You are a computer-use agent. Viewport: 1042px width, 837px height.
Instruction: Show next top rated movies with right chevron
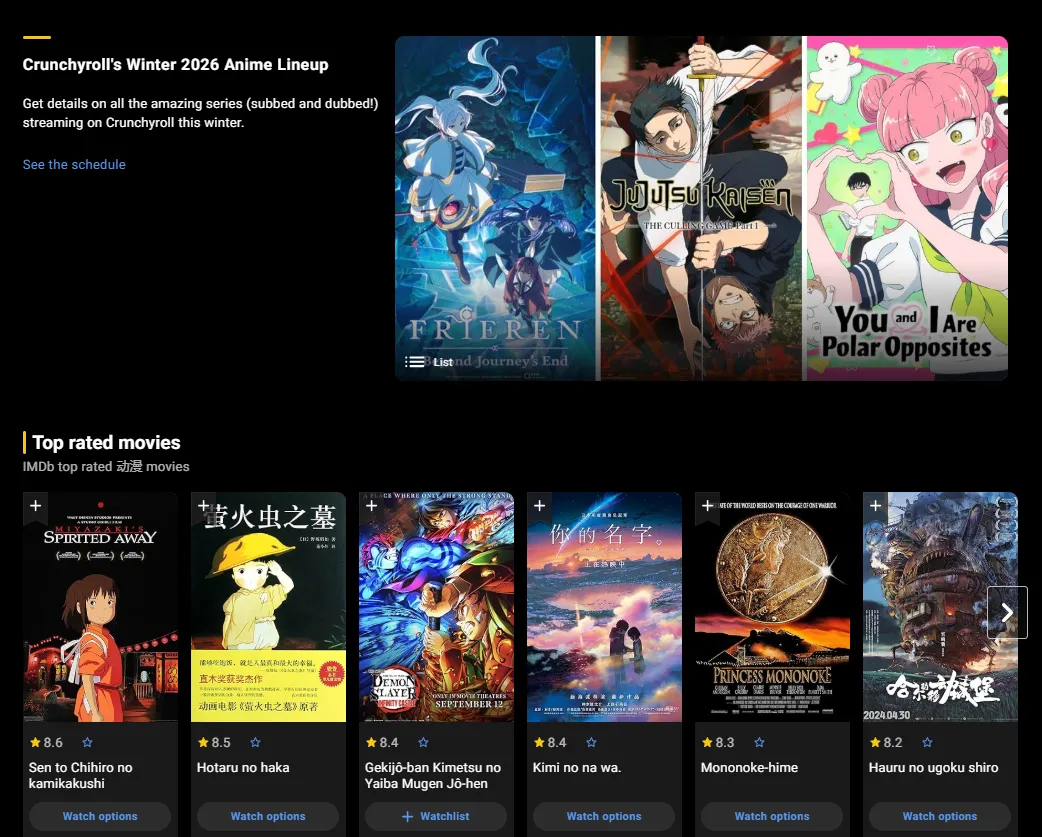coord(1007,612)
